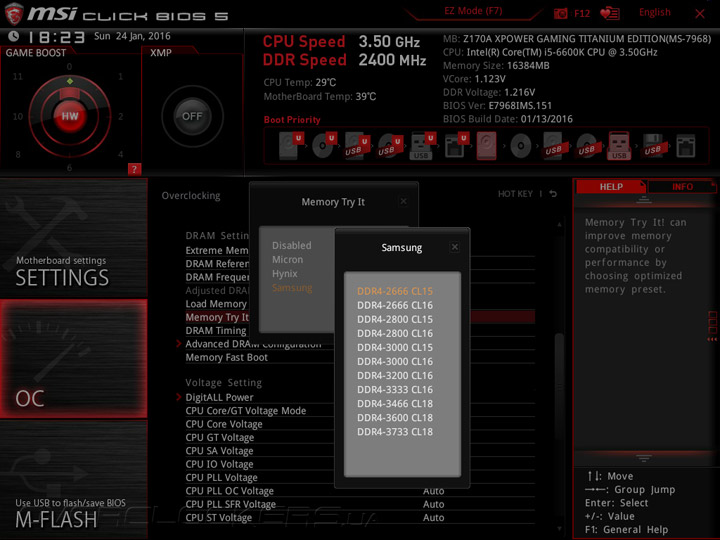Viewport: 720px width, 540px height.
Task: Open CPU GT Voltage setting
Action: [219, 437]
